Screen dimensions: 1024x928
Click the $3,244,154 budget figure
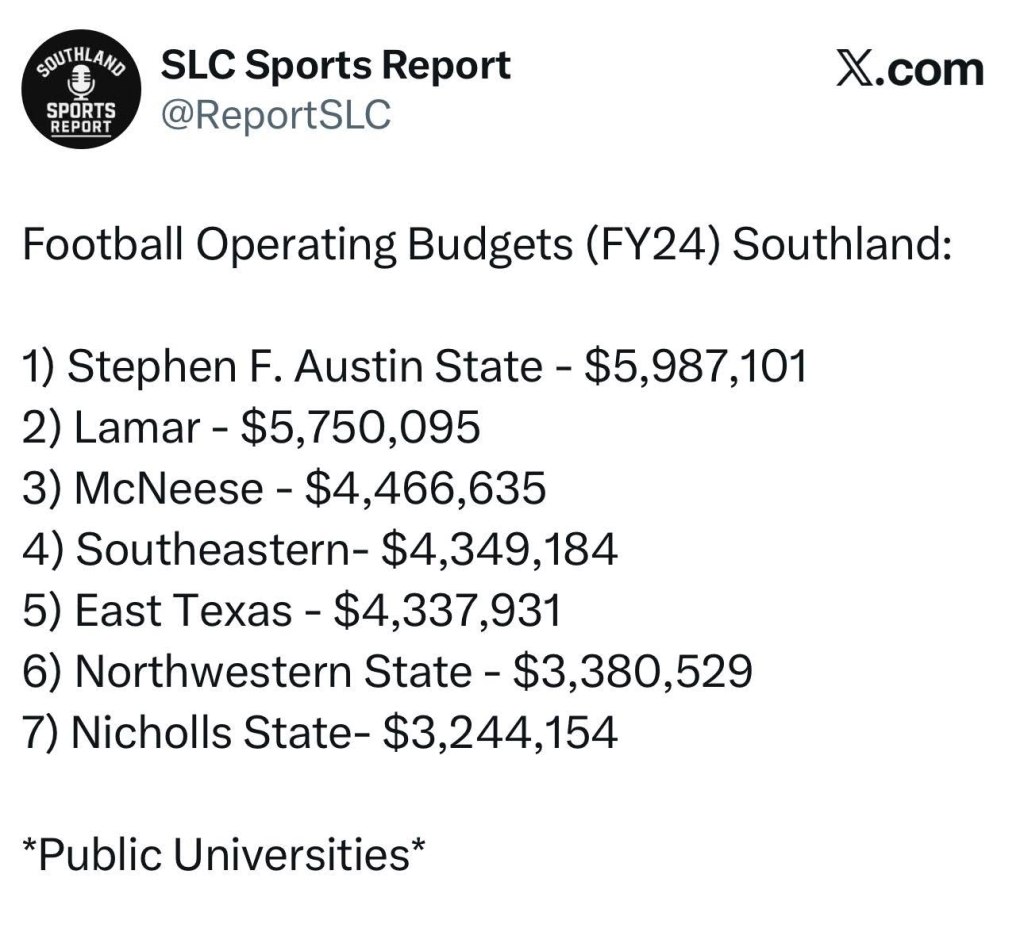point(500,732)
